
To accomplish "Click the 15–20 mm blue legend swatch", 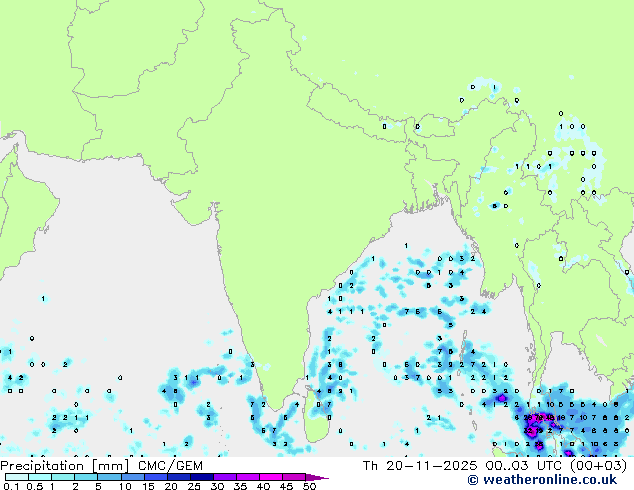I will pyautogui.click(x=156, y=477).
